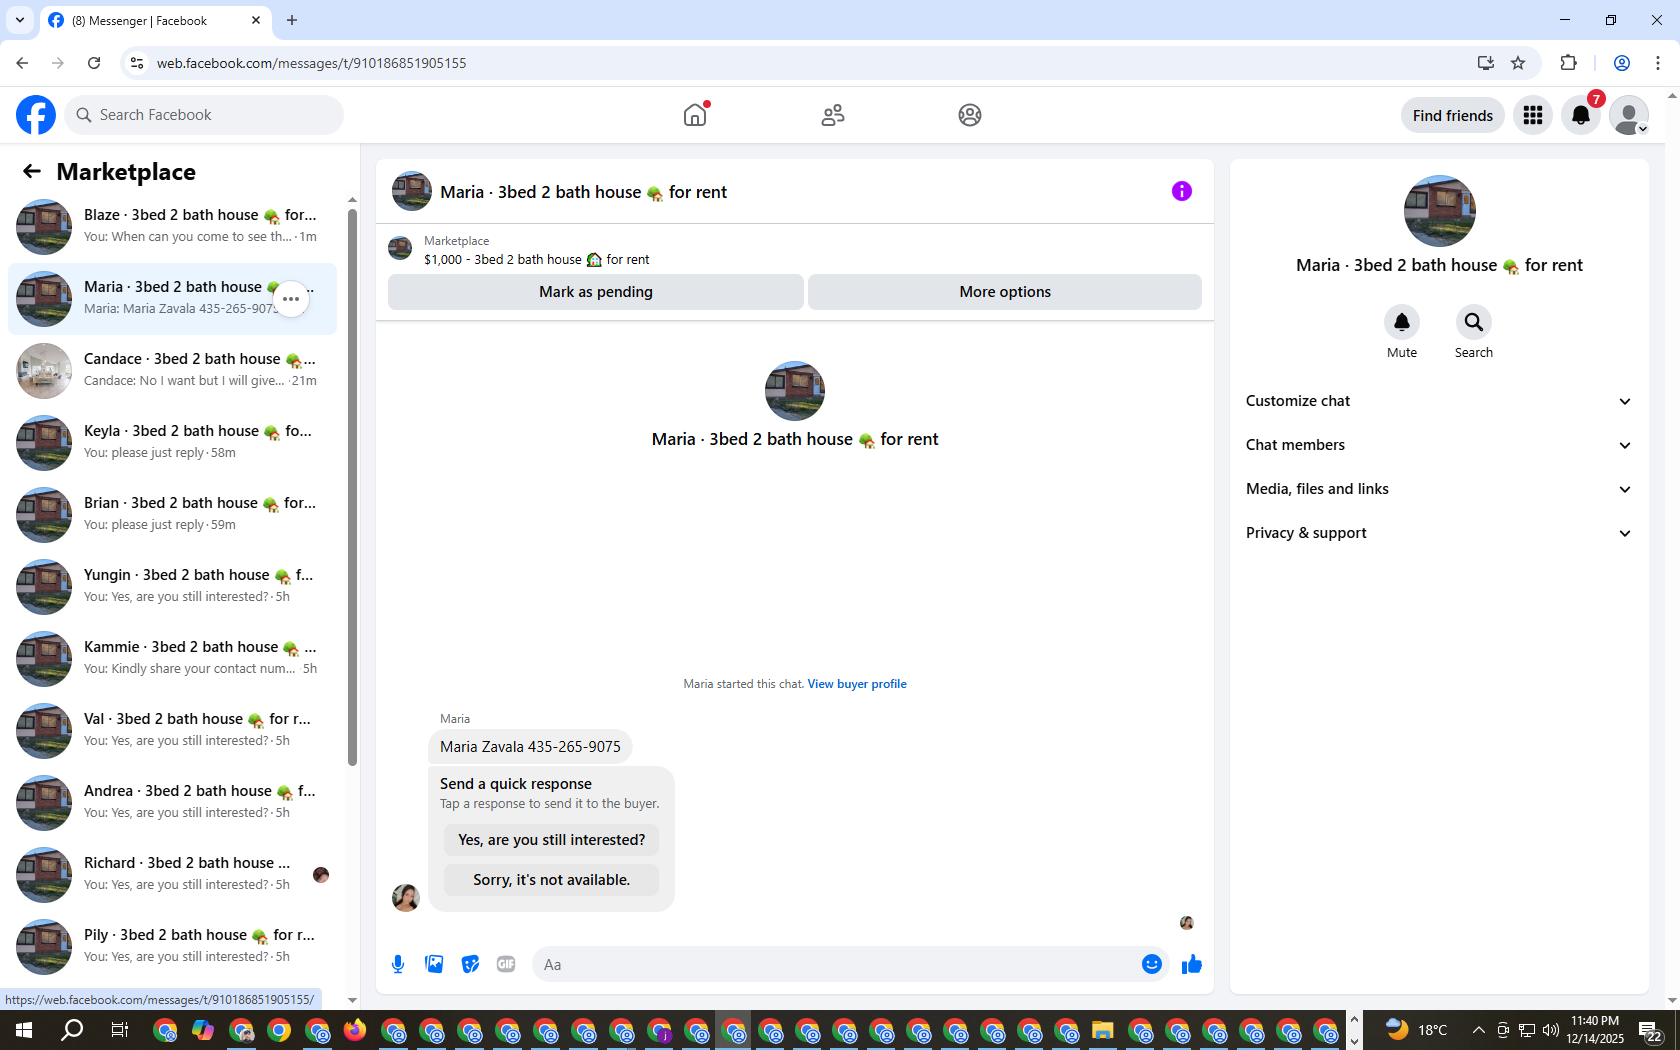
Task: Open the Groups icon in top navigation
Action: click(x=970, y=115)
